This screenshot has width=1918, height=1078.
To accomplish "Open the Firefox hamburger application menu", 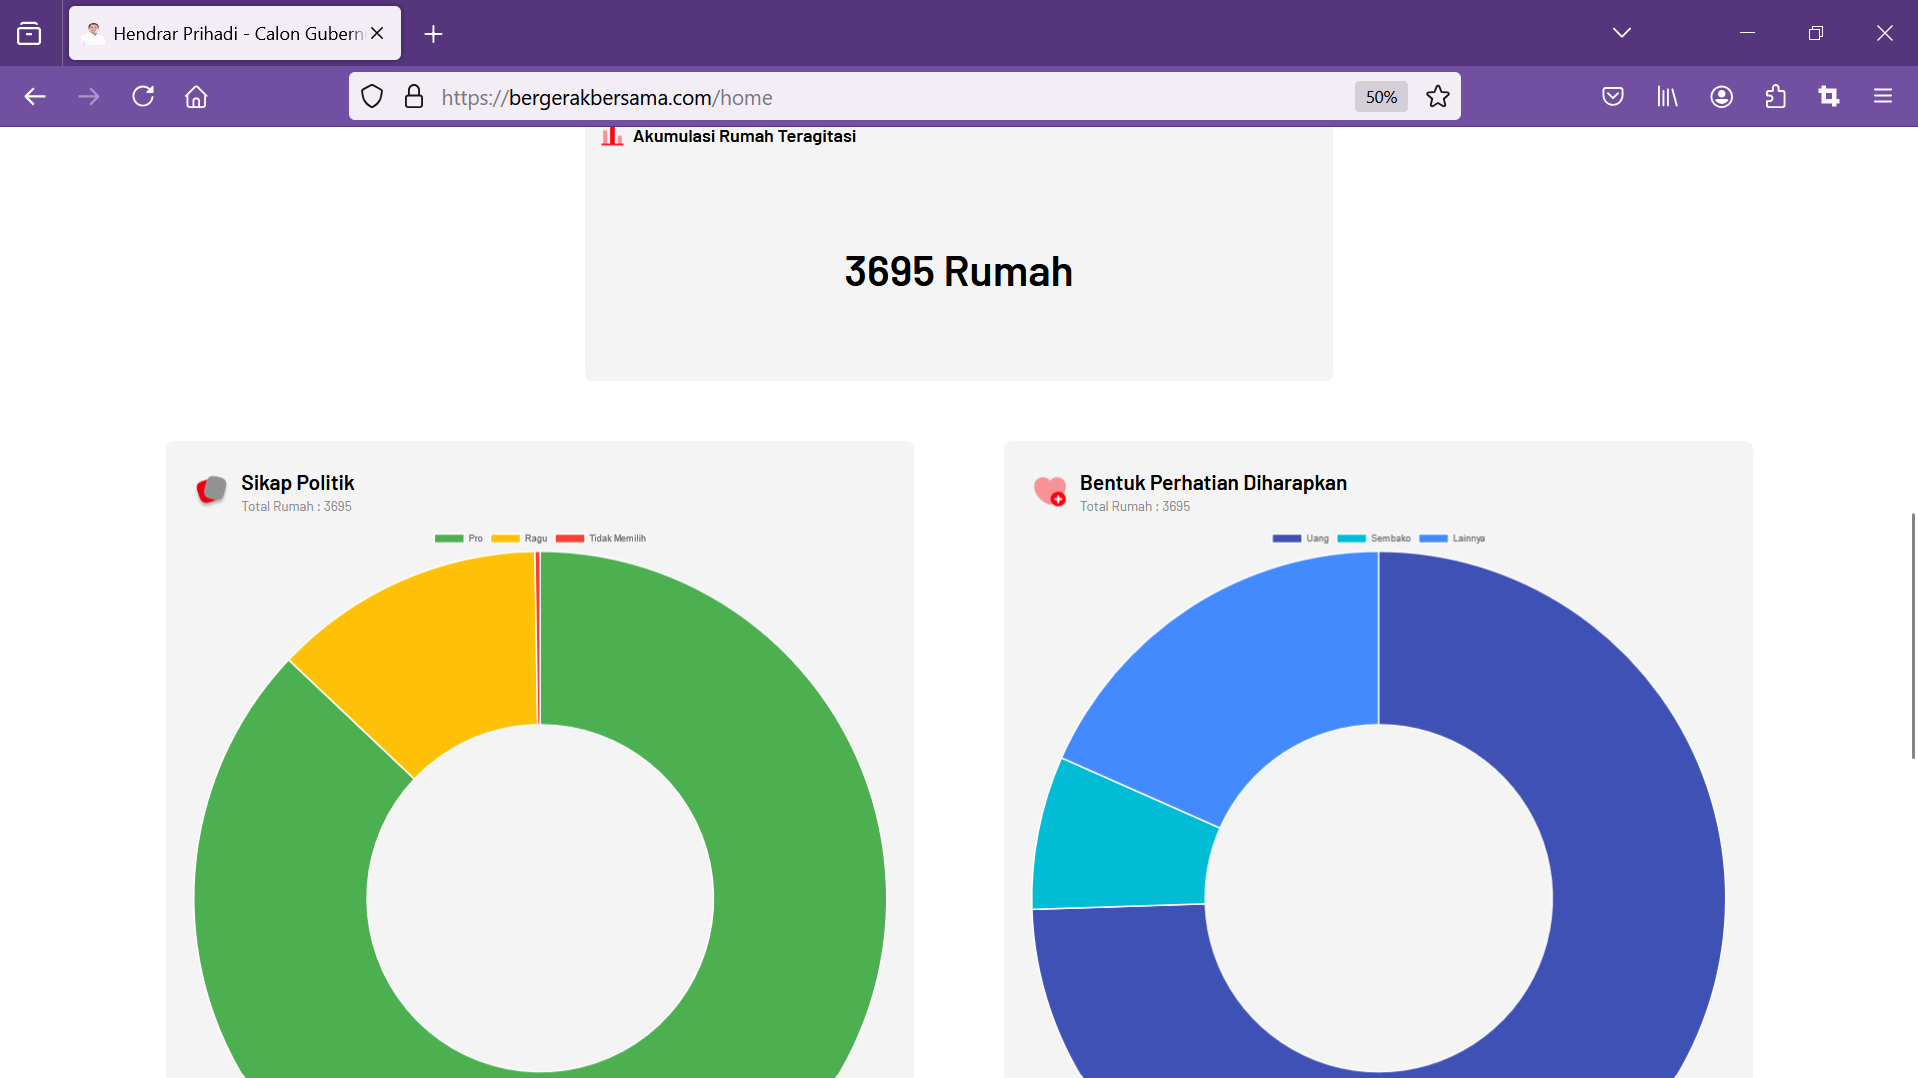I will click(1883, 97).
